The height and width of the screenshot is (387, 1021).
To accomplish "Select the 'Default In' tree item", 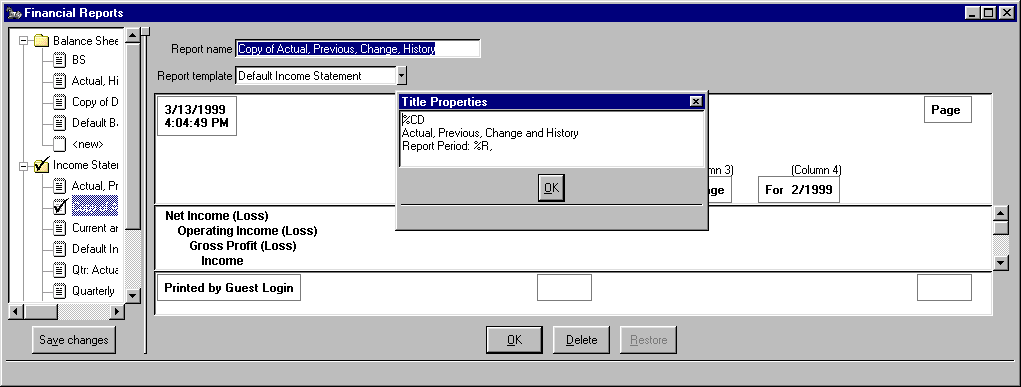I will (x=94, y=249).
